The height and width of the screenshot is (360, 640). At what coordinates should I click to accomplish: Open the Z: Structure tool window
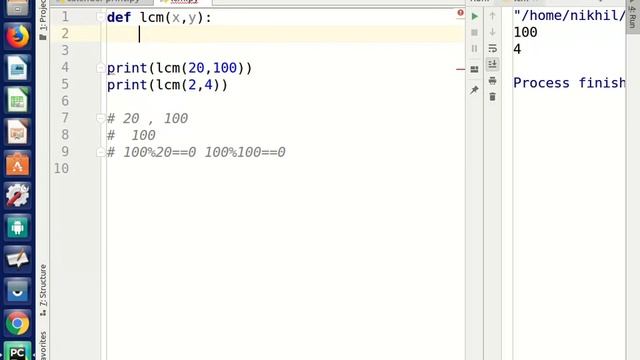coord(43,290)
